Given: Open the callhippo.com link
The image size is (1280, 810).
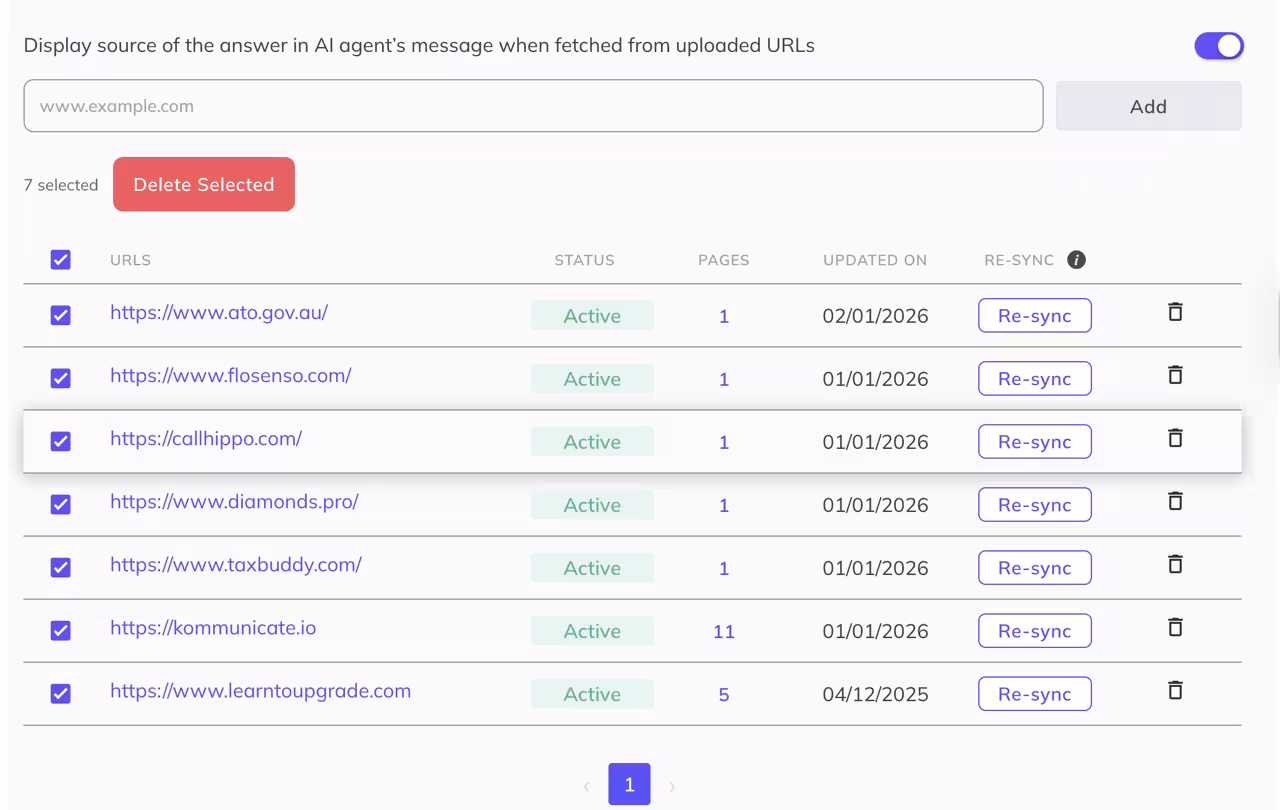Looking at the screenshot, I should point(205,438).
